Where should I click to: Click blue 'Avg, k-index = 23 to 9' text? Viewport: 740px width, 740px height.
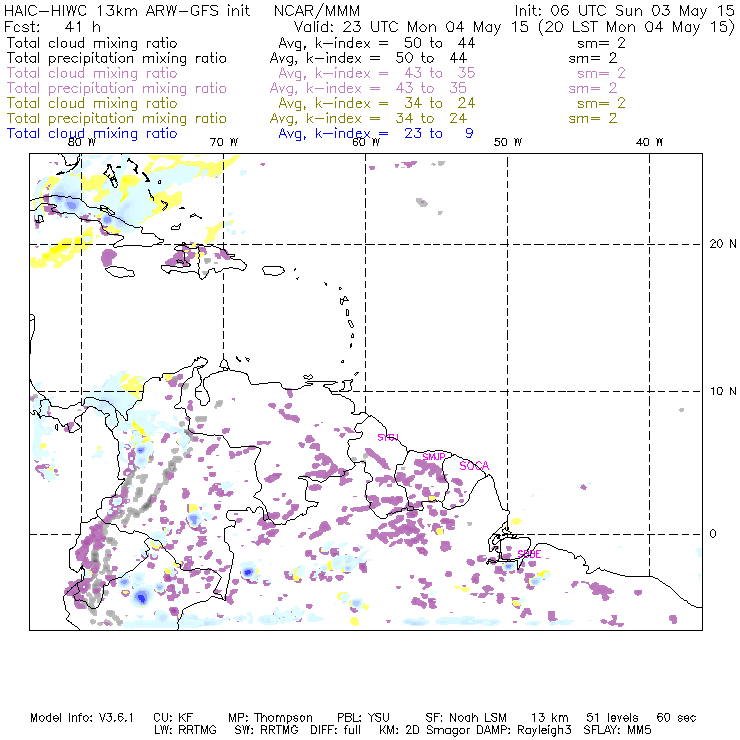pyautogui.click(x=376, y=134)
